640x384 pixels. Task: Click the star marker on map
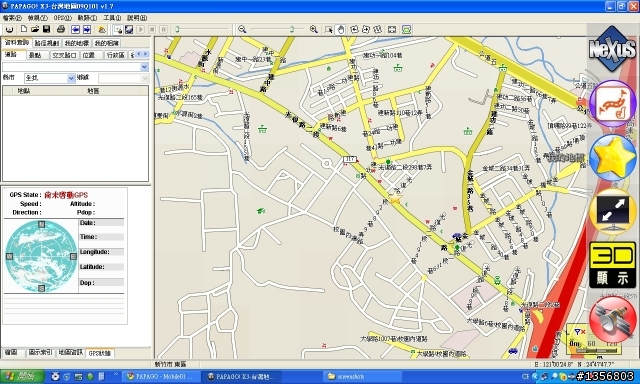395,199
